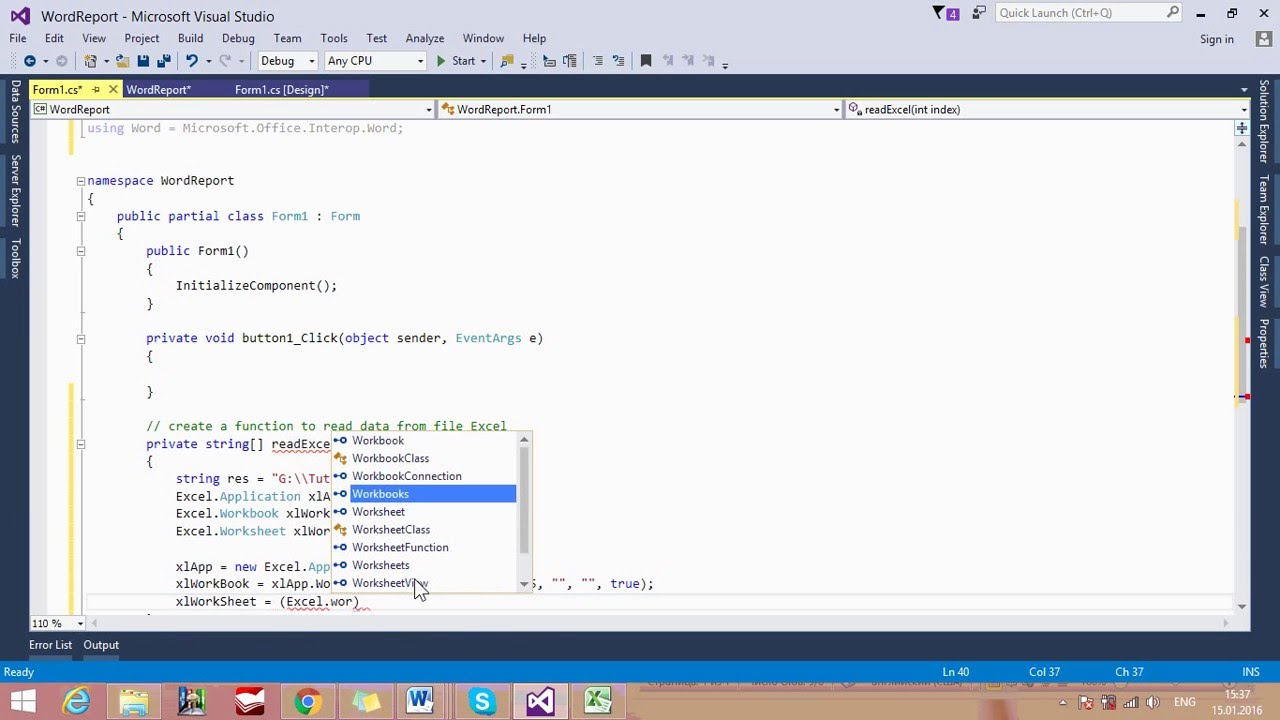Start debugging with the green play arrow

[440, 61]
